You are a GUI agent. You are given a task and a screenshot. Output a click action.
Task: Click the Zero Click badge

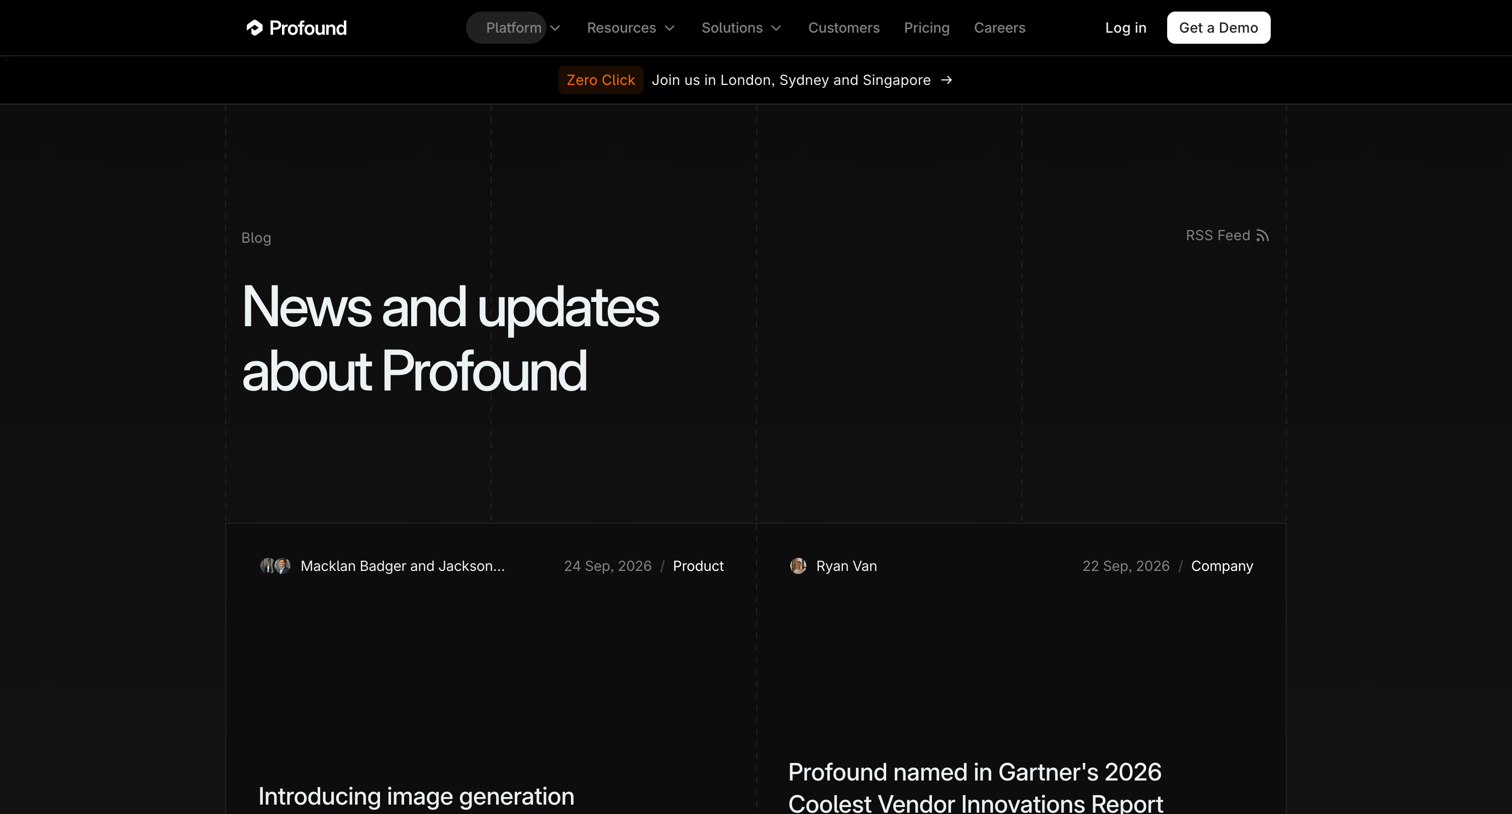[600, 80]
